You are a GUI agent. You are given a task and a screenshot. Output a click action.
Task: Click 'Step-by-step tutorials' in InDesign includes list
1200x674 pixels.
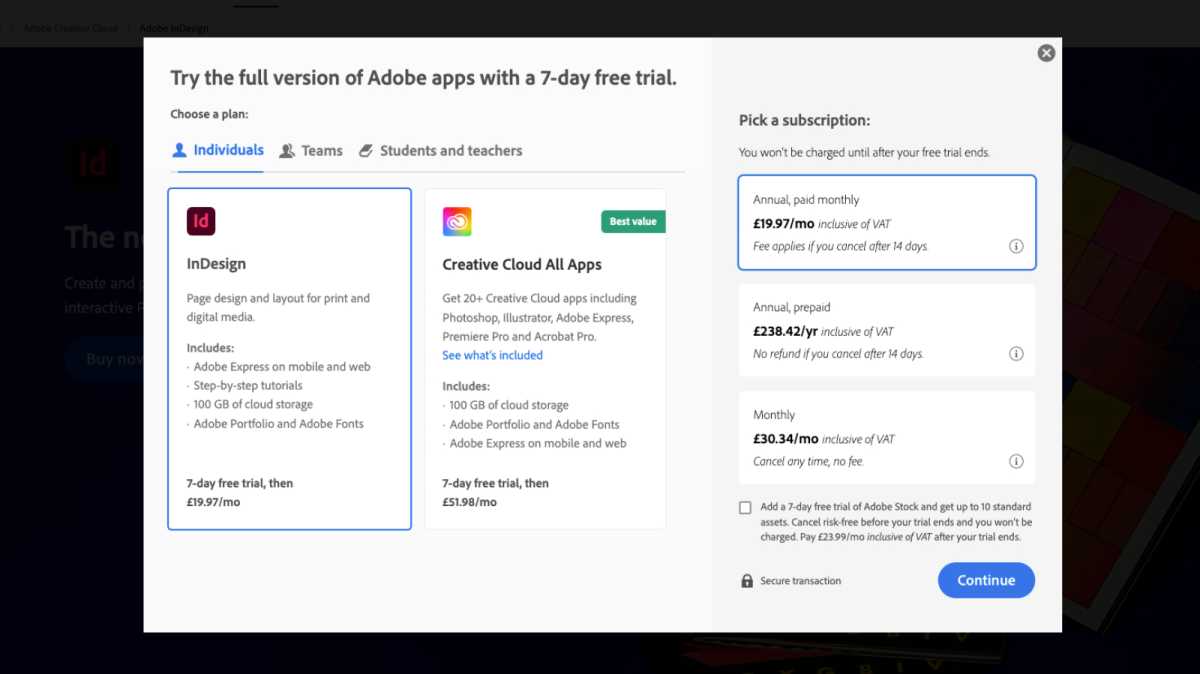tap(248, 386)
